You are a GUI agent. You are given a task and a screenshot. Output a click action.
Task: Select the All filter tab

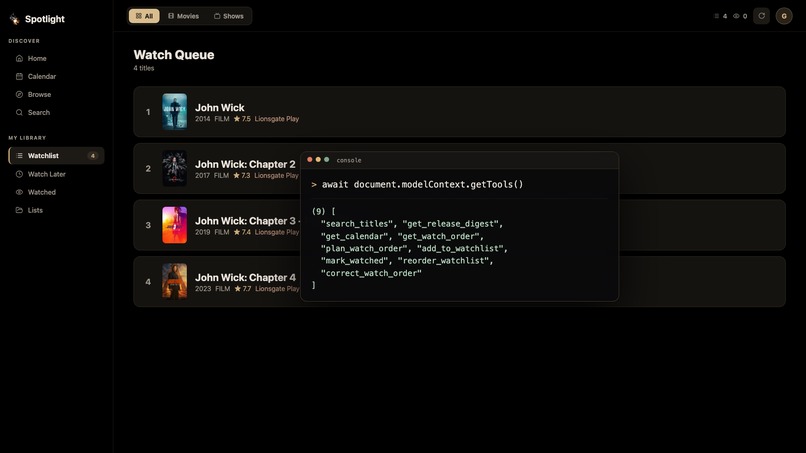(x=144, y=16)
